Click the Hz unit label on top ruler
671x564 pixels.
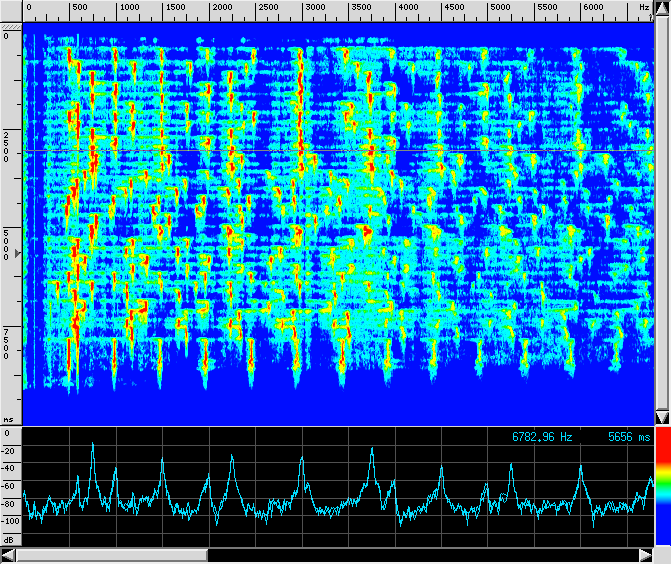[644, 8]
